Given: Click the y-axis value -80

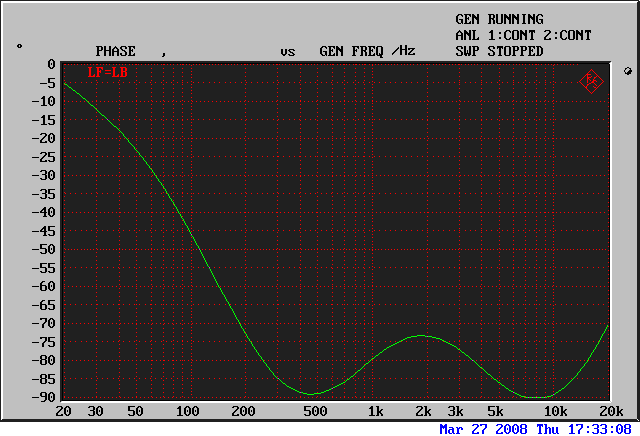Looking at the screenshot, I should point(44,360).
